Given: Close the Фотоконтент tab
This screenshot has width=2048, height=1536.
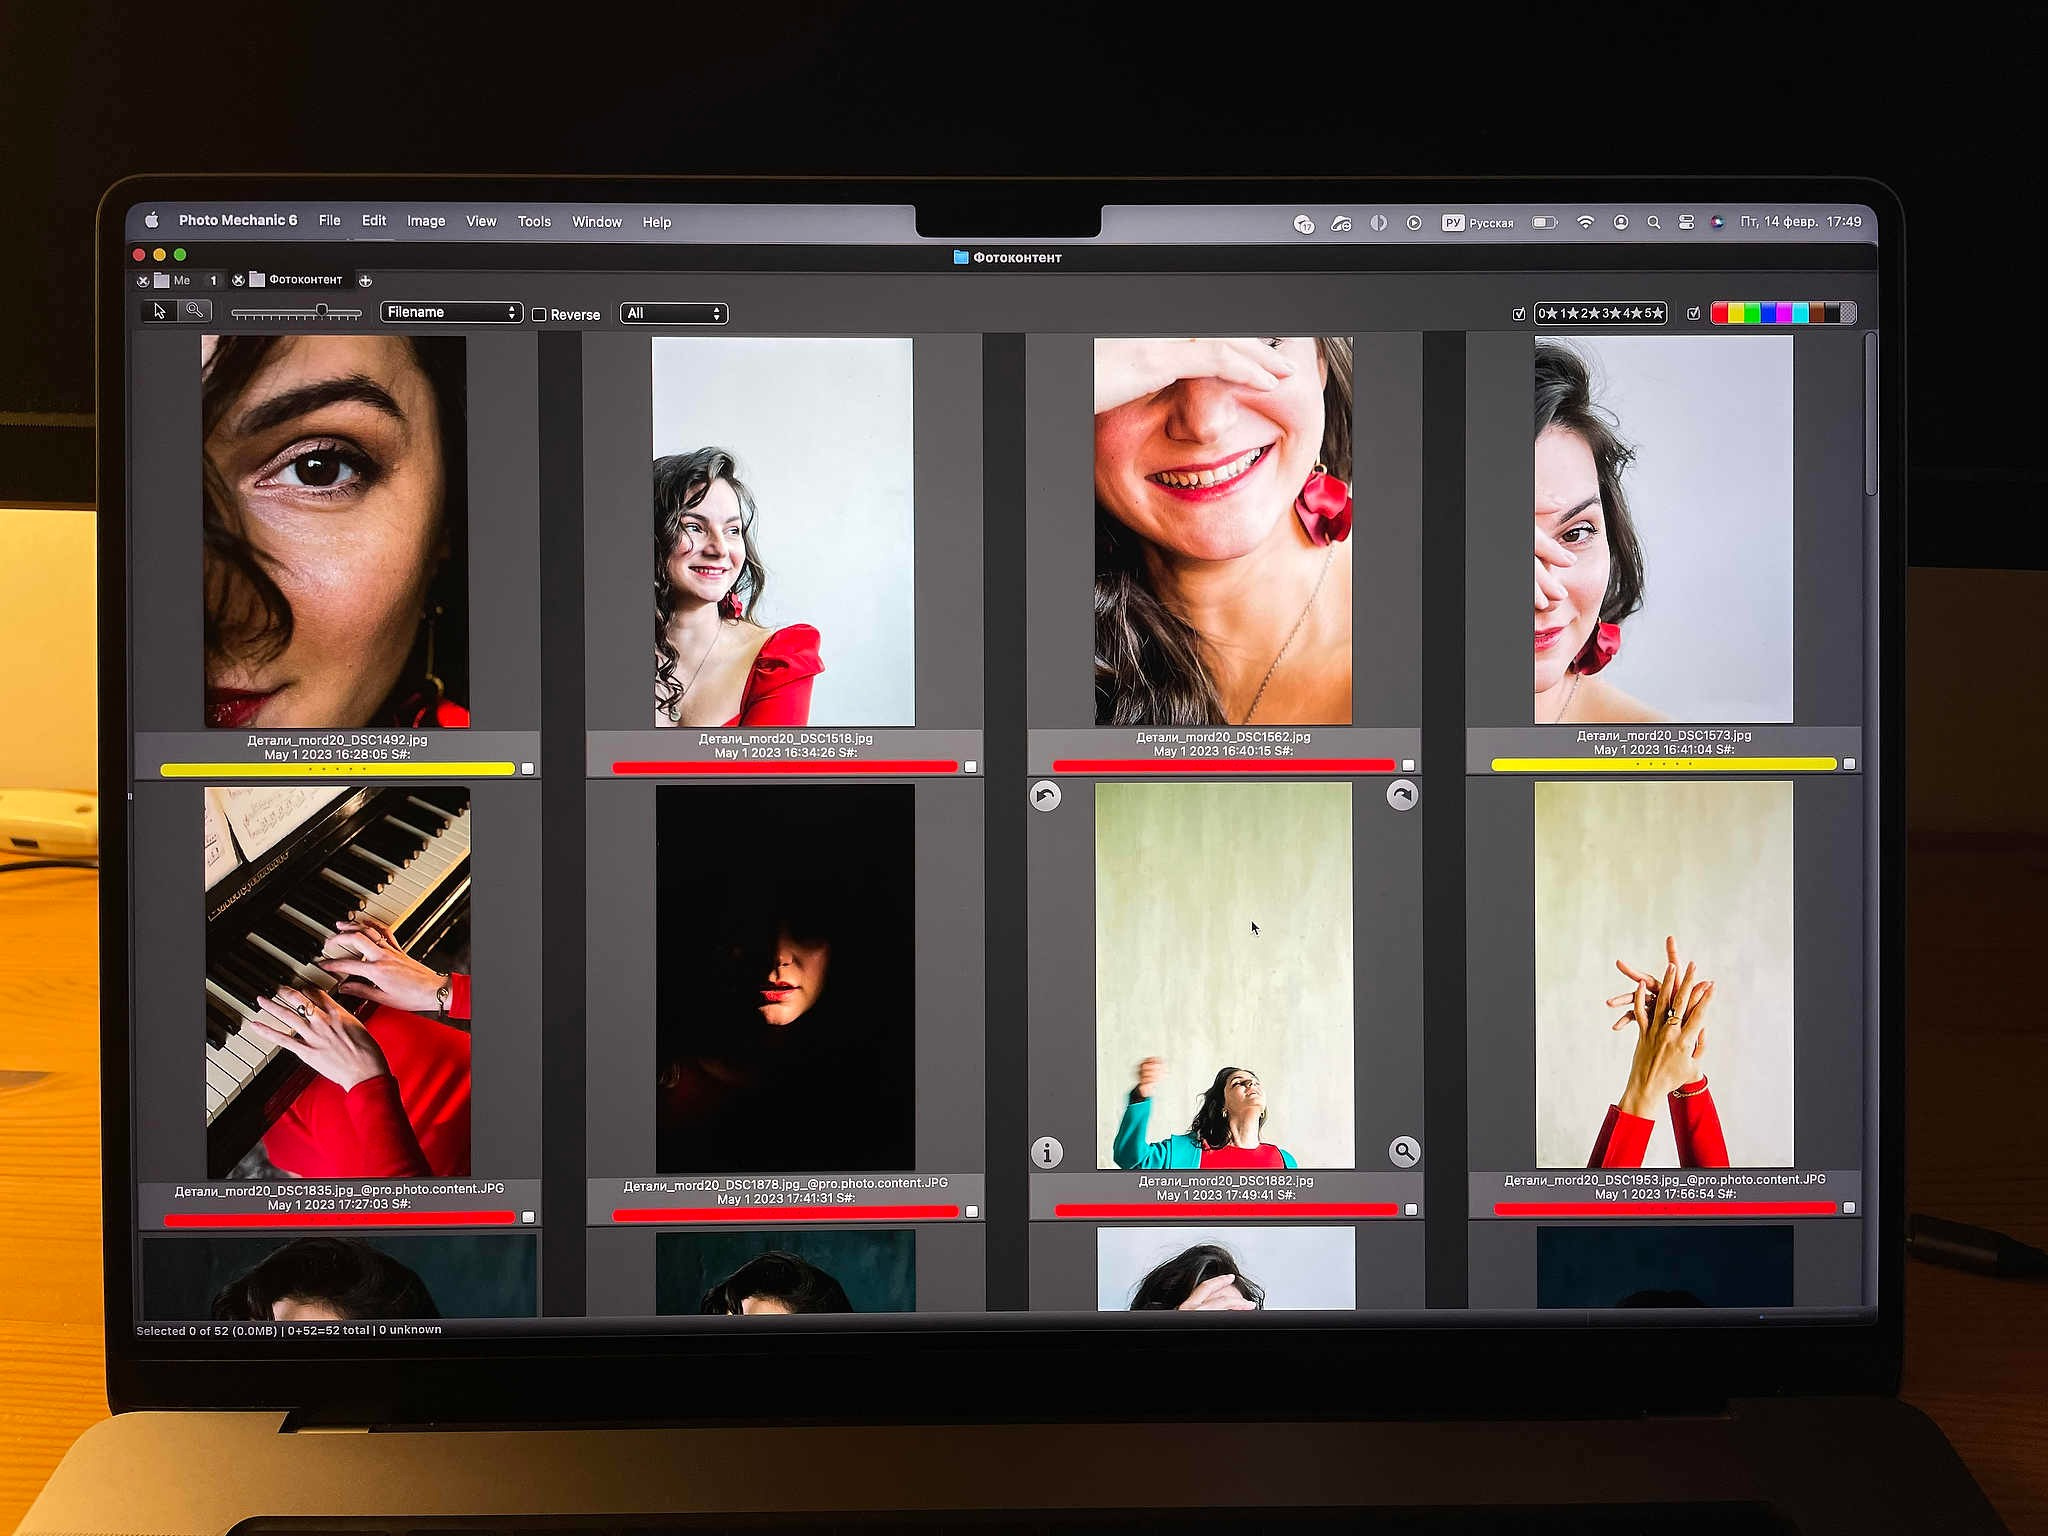Looking at the screenshot, I should coord(238,280).
